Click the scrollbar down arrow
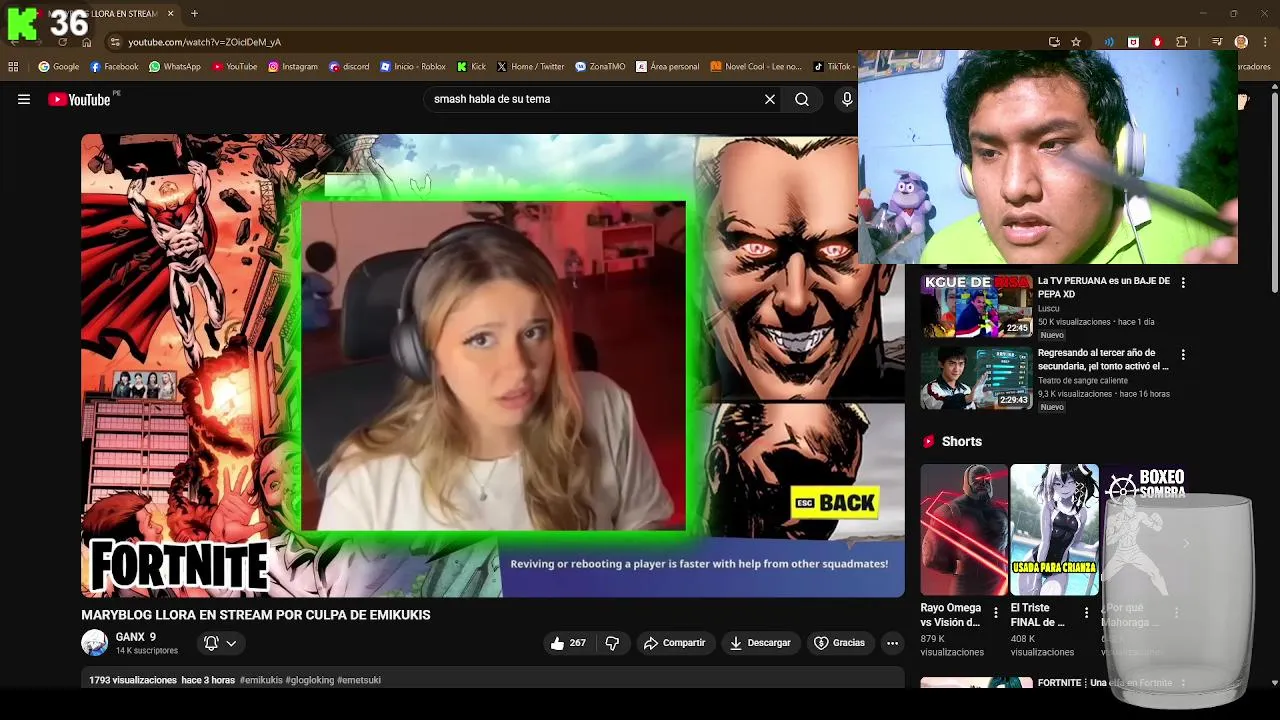Viewport: 1280px width, 720px height. pyautogui.click(x=1274, y=683)
